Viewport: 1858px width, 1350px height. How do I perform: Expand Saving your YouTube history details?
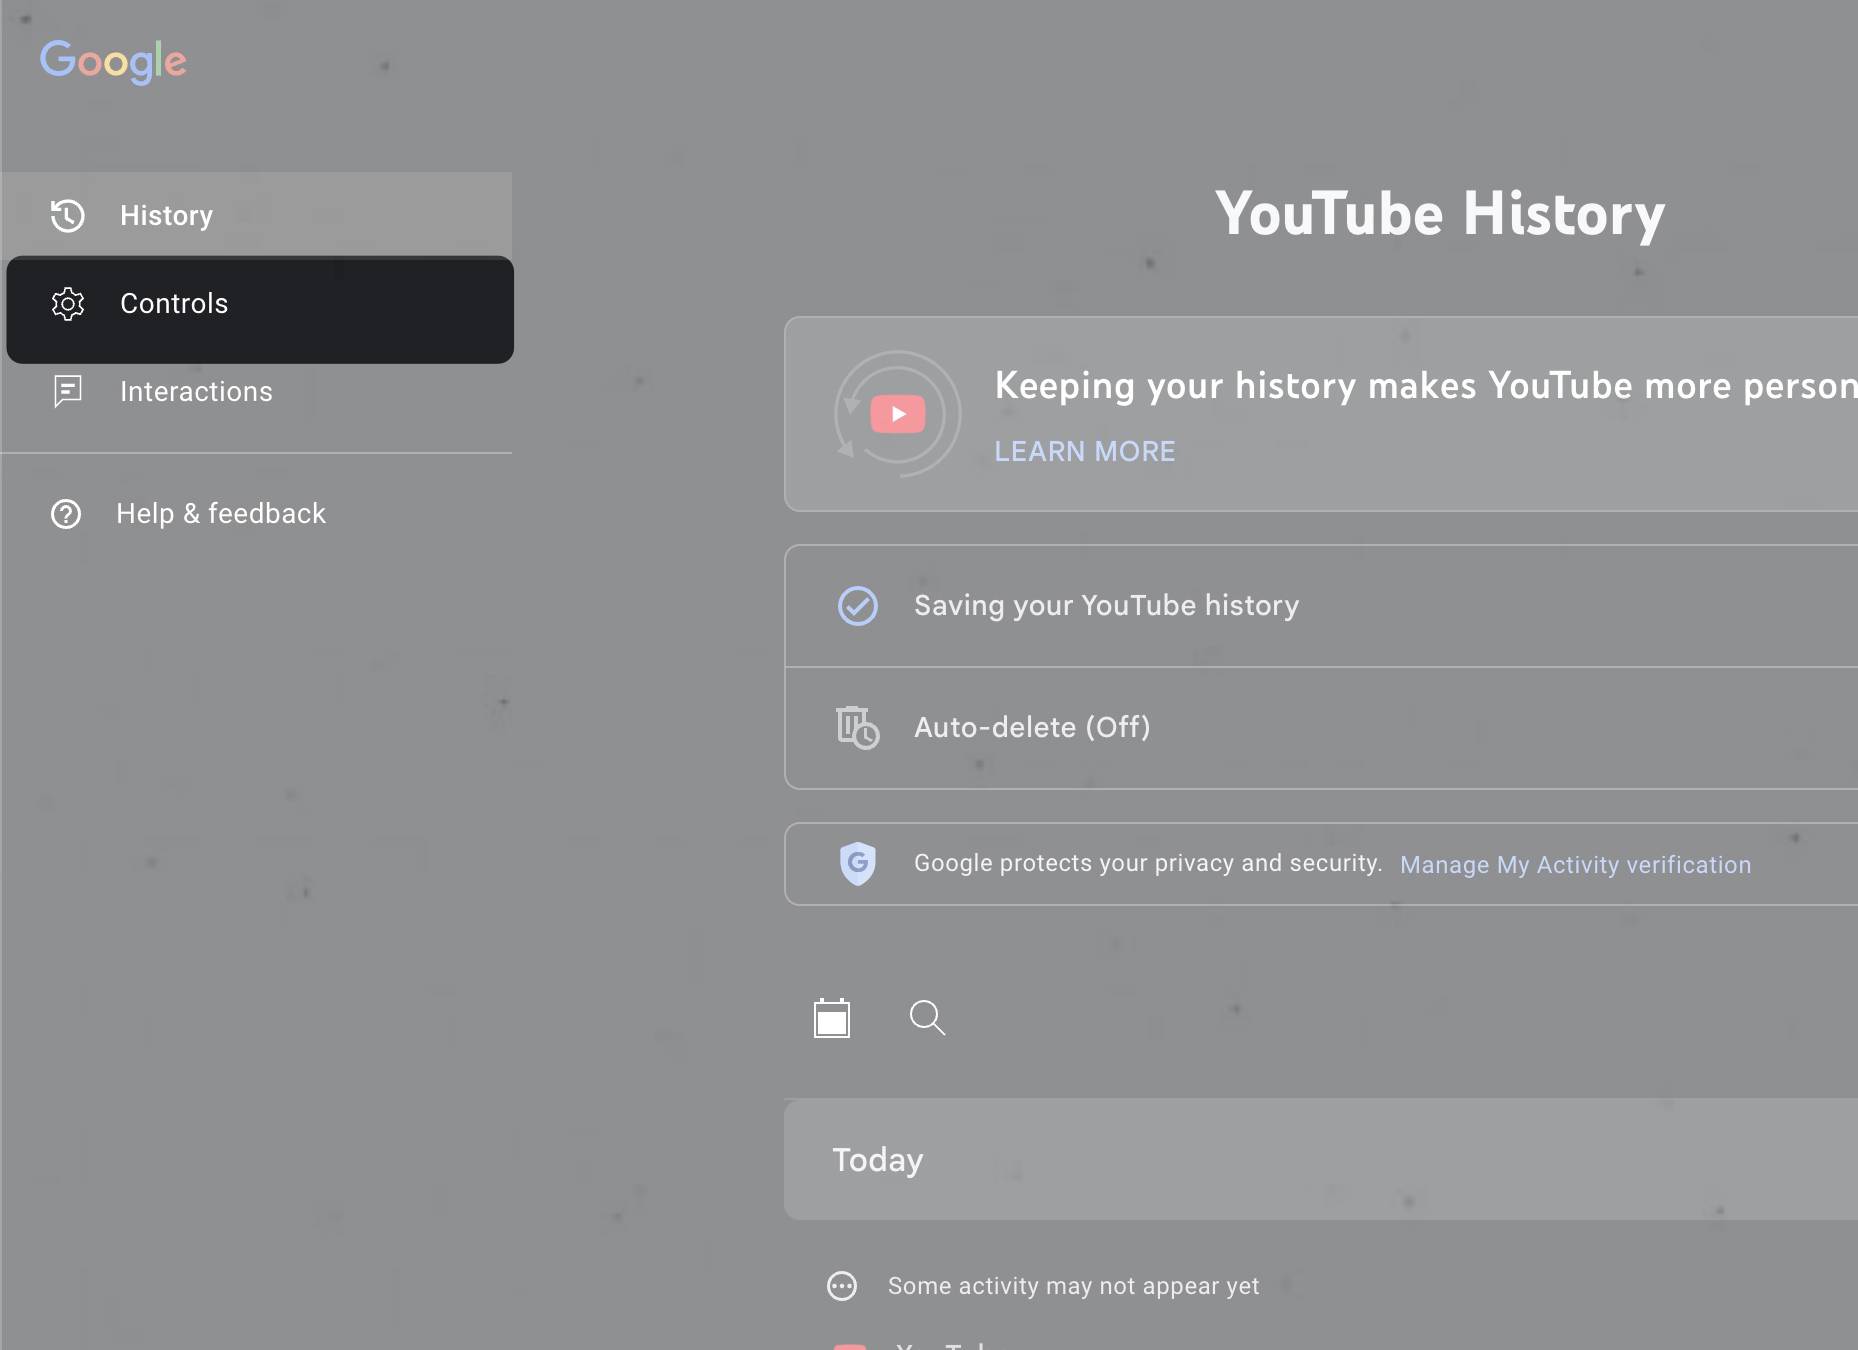1105,605
